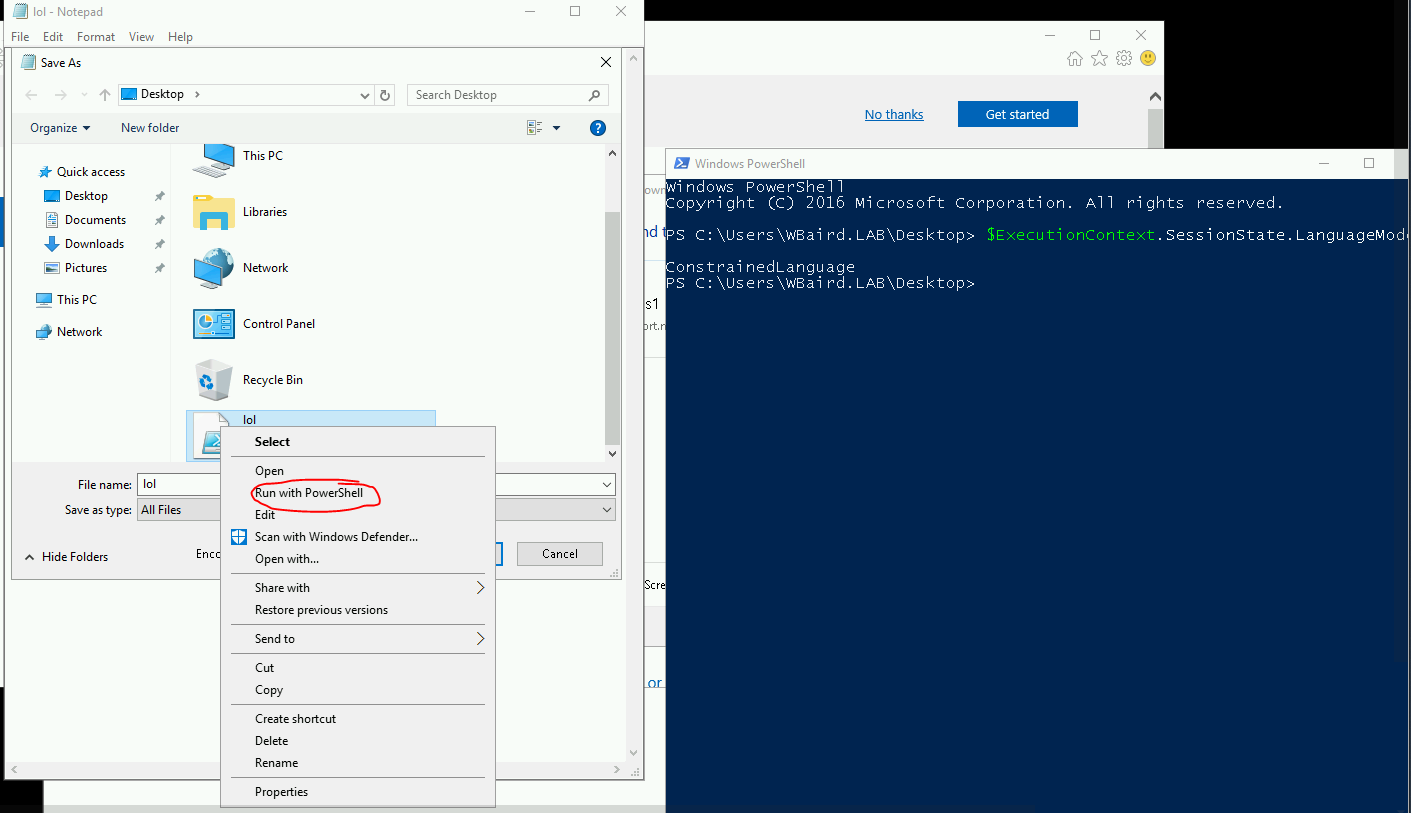The width and height of the screenshot is (1411, 813).
Task: Choose Run with PowerShell from context menu
Action: [x=308, y=493]
